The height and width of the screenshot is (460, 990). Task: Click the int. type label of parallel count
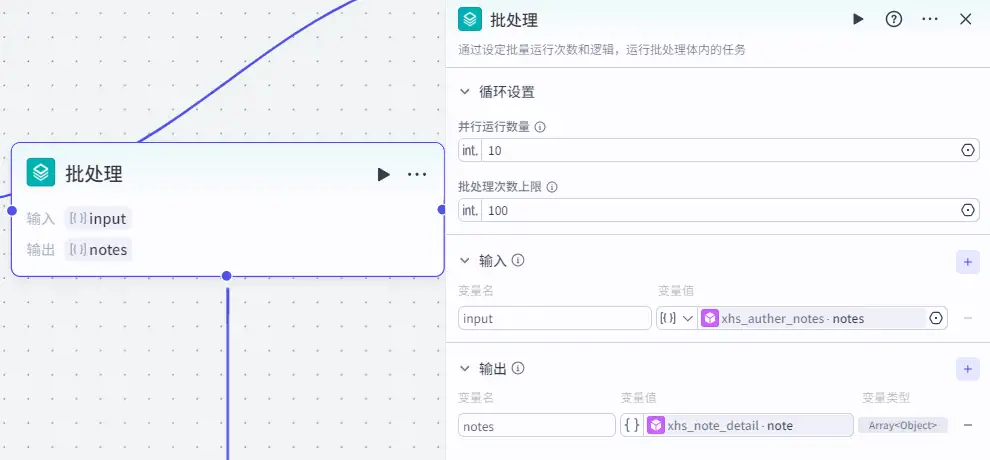(470, 150)
